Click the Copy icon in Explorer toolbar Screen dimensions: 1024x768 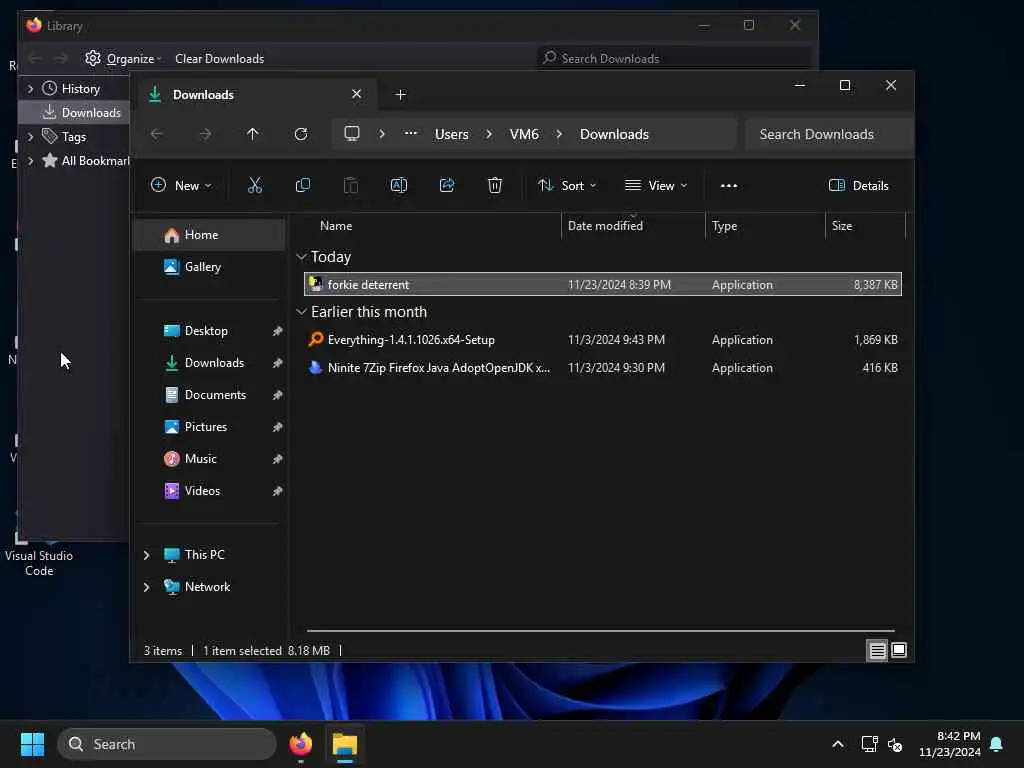pyautogui.click(x=302, y=185)
